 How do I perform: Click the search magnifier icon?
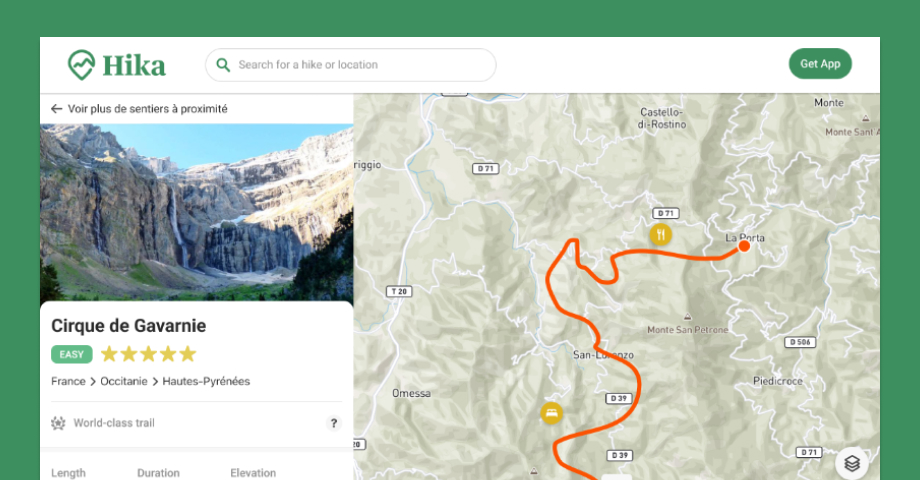223,65
